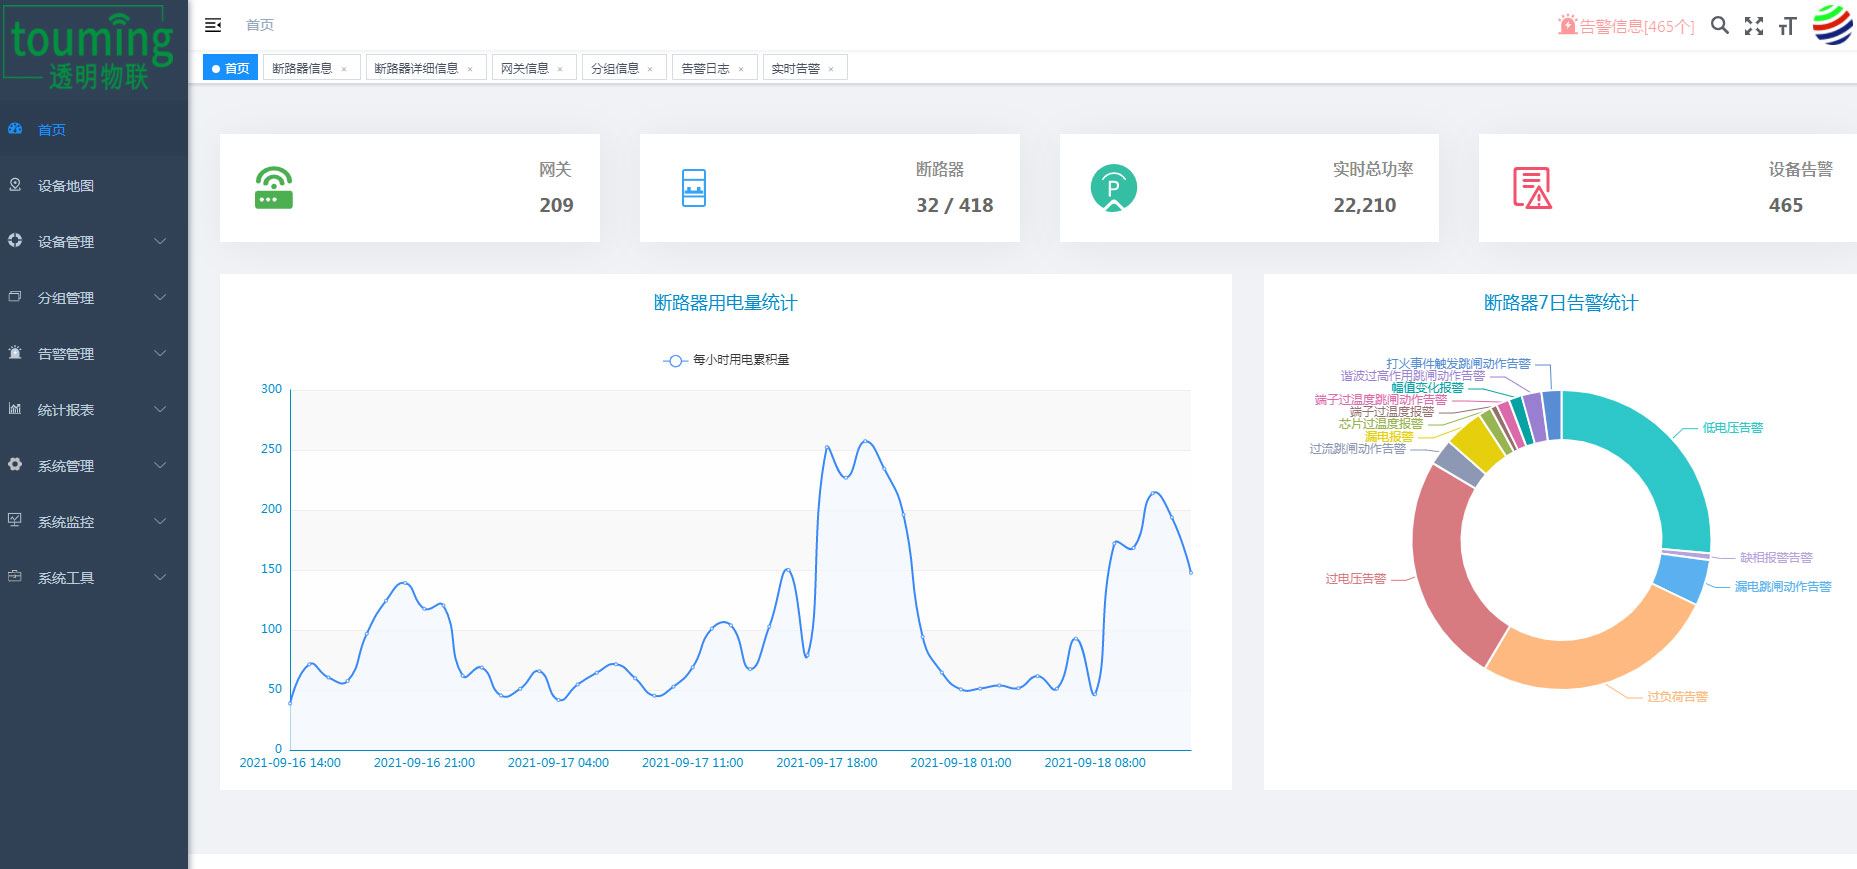Toggle fullscreen mode icon
Viewport: 1857px width, 869px height.
click(x=1754, y=26)
